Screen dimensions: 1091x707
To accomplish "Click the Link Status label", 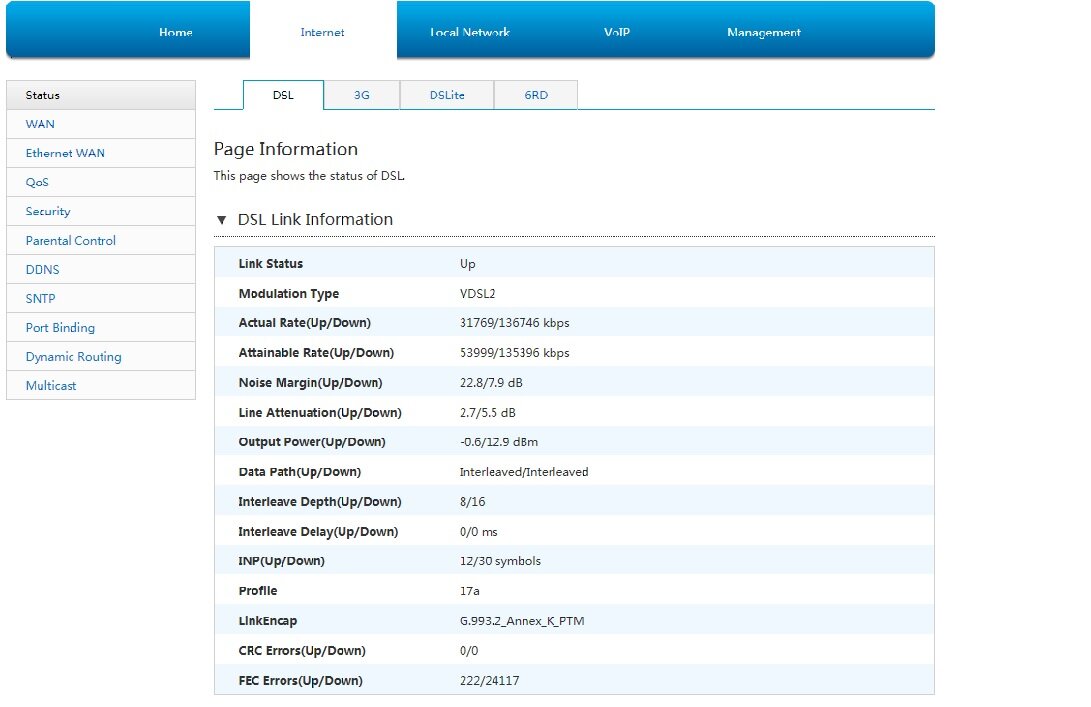I will (x=271, y=264).
